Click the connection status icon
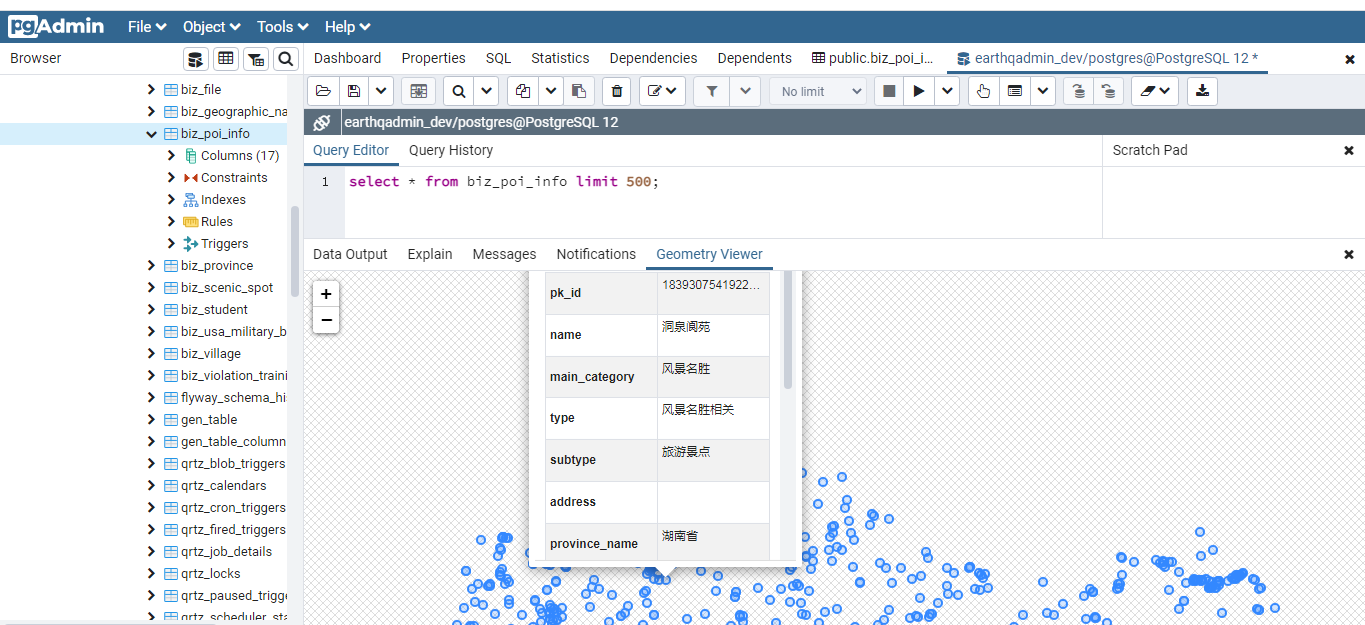Screen dimensions: 1365x625 (x=322, y=123)
